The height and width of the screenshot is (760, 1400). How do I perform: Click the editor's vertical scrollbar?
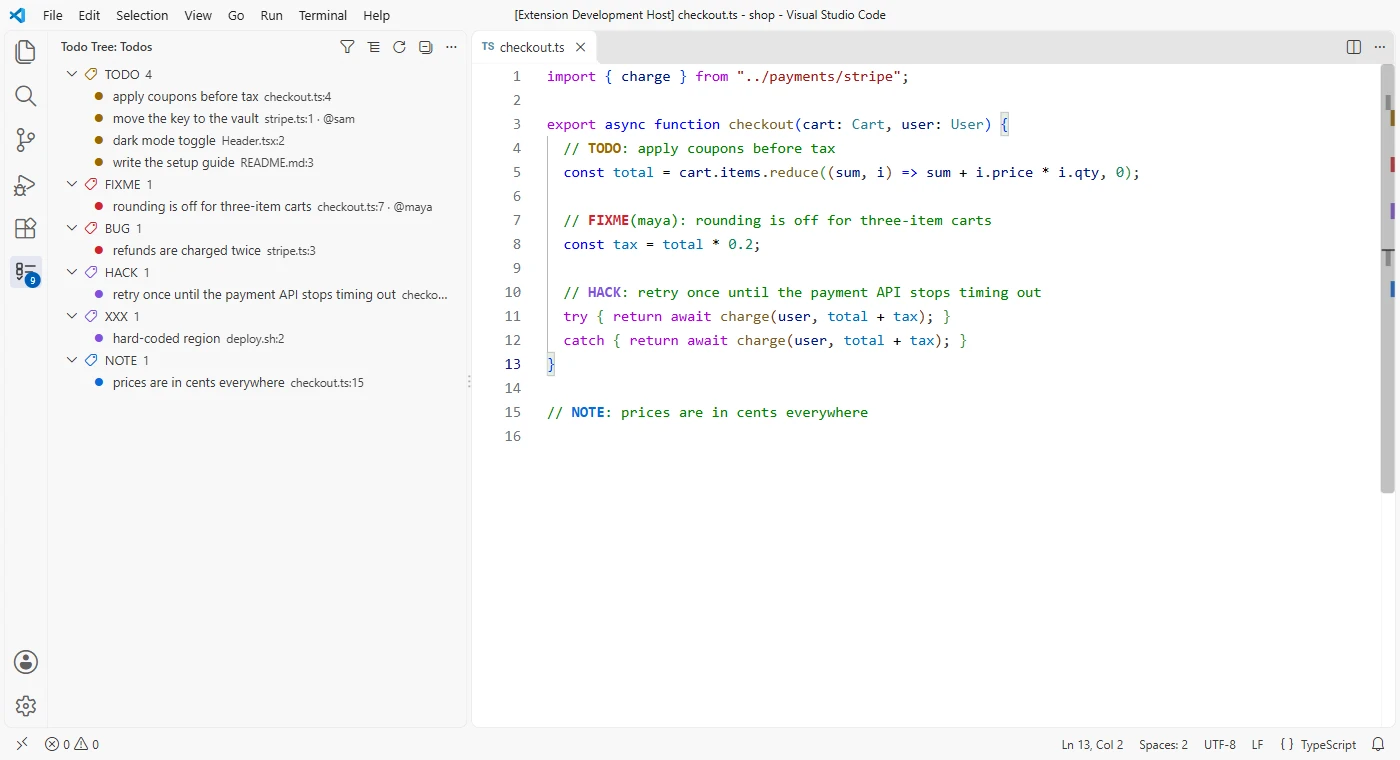(x=1388, y=280)
